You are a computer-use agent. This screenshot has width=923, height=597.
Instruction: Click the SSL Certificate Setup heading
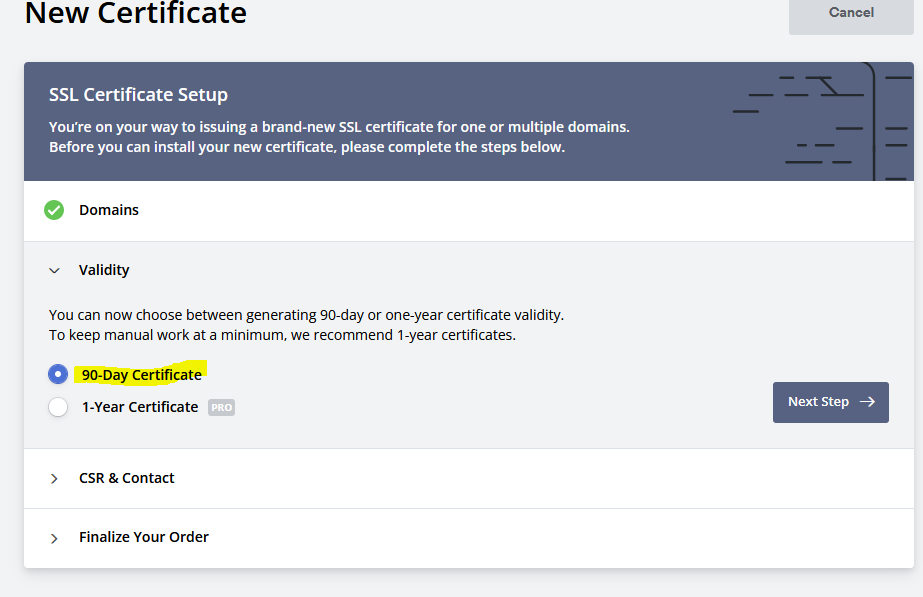point(138,95)
